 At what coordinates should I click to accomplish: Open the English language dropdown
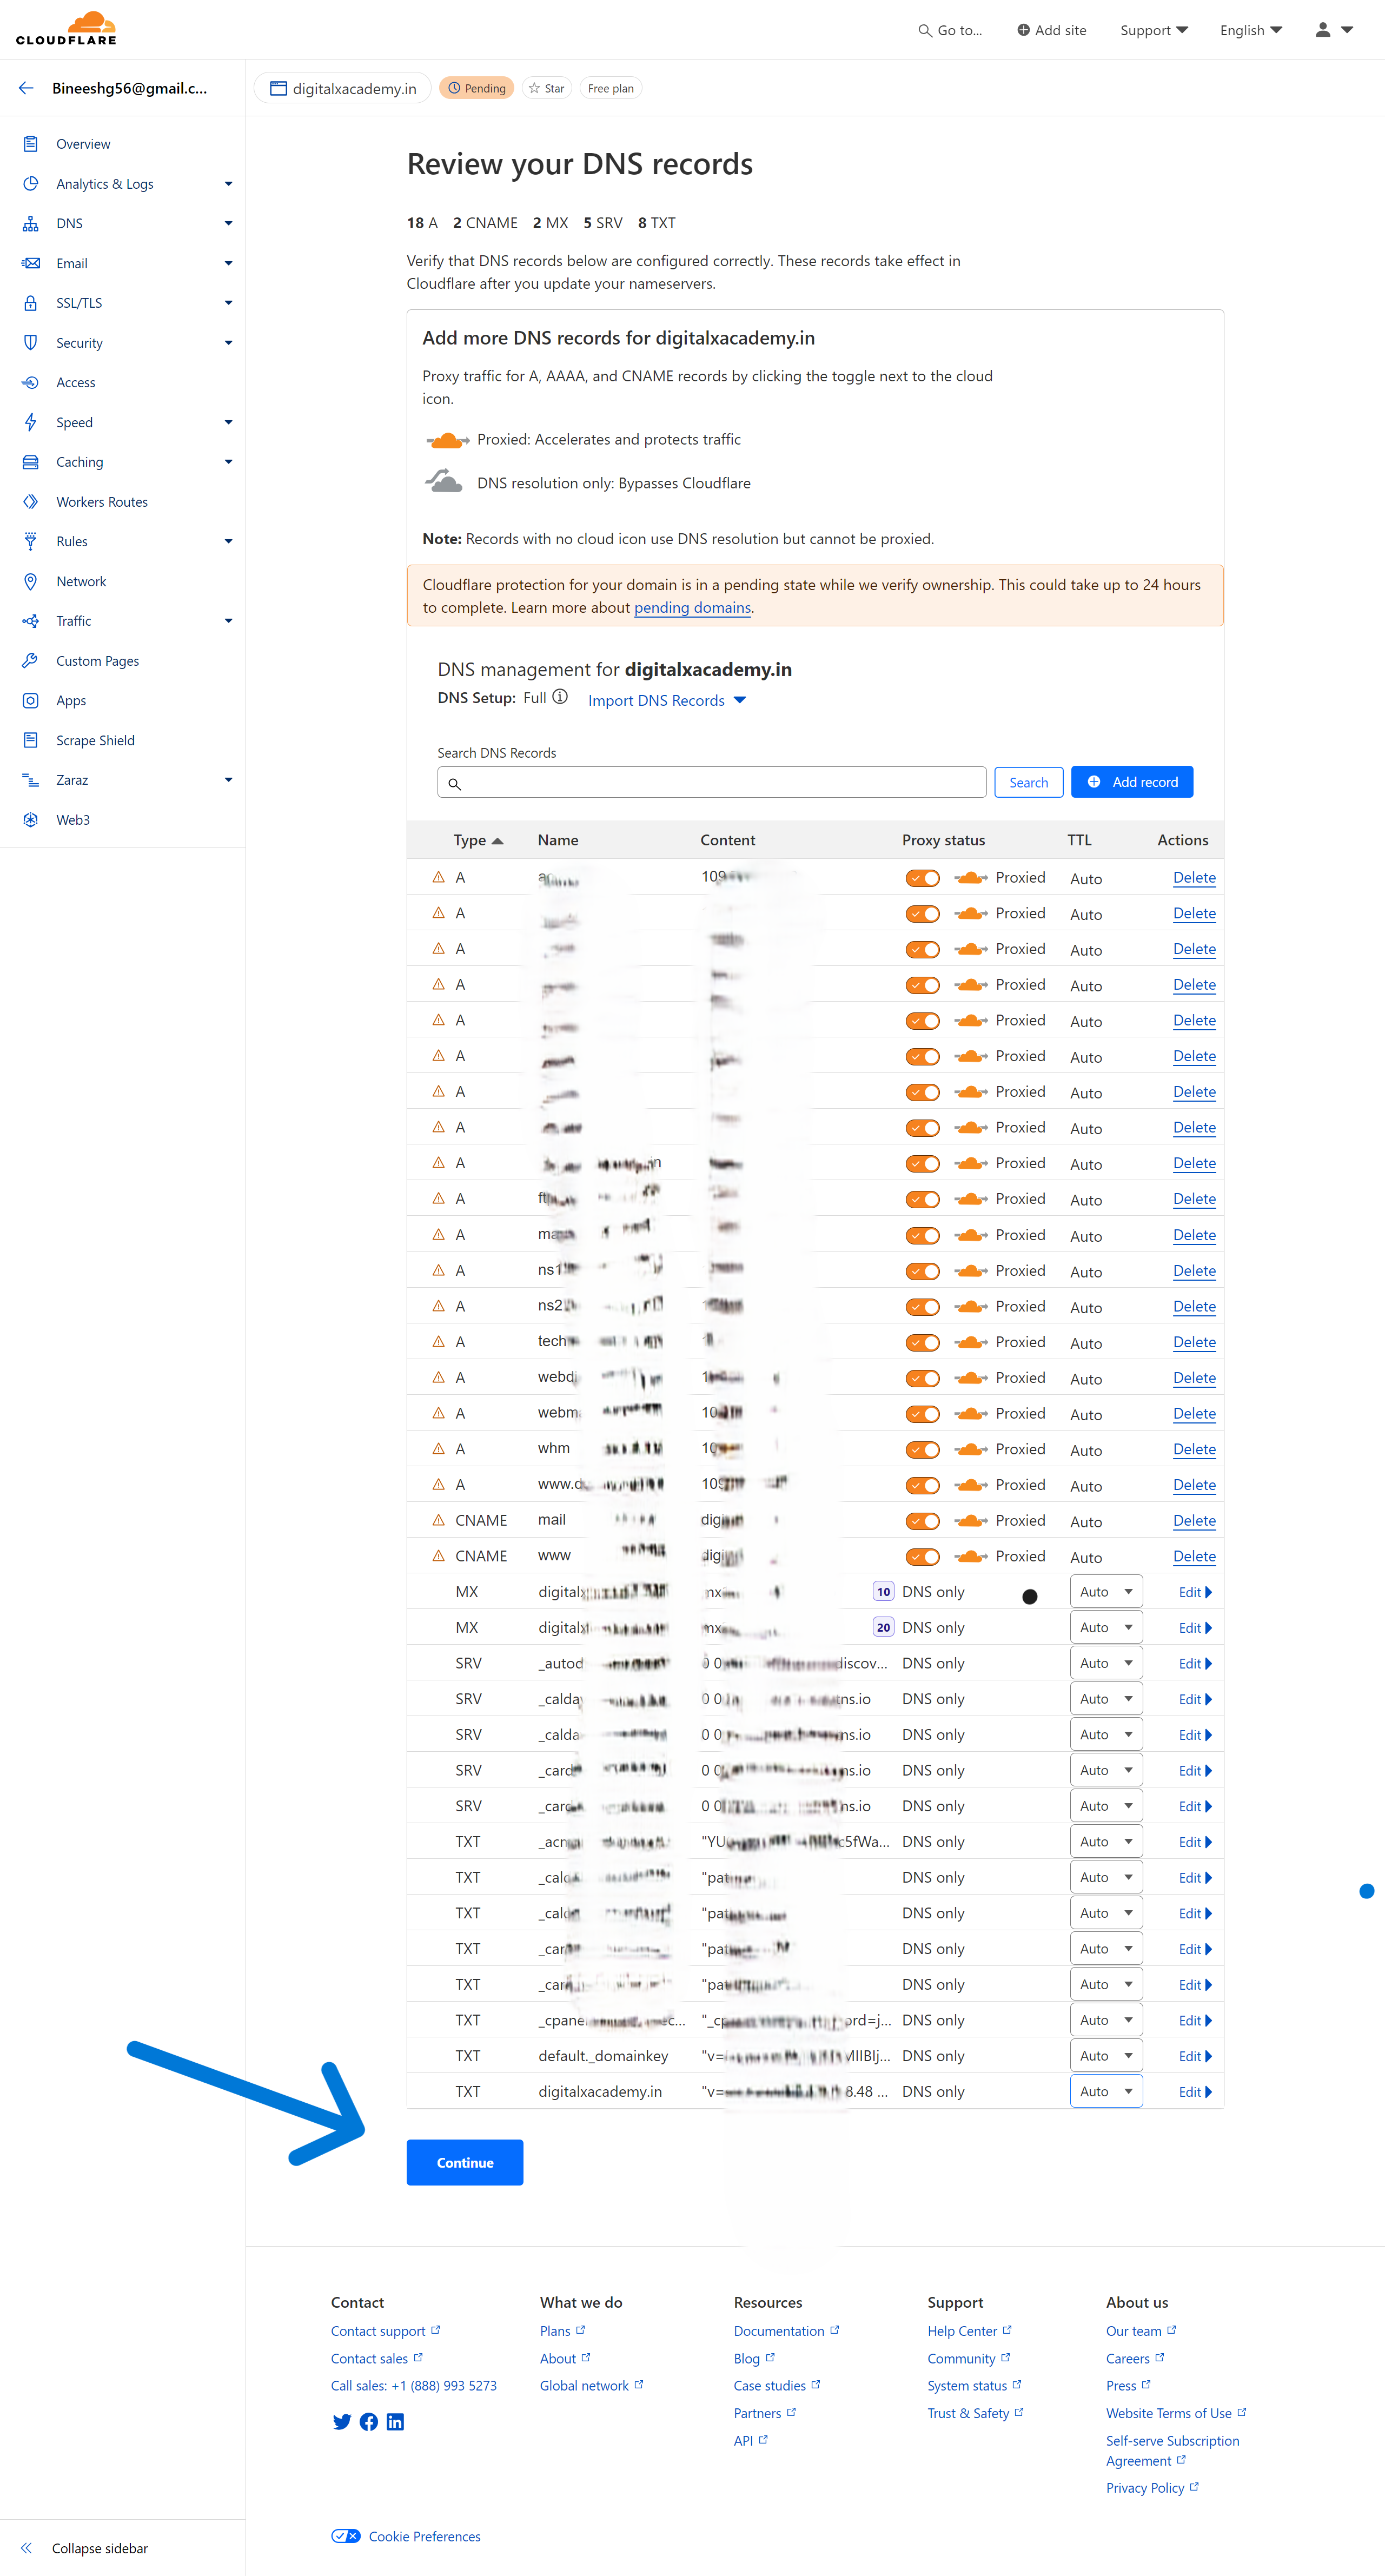click(x=1251, y=30)
